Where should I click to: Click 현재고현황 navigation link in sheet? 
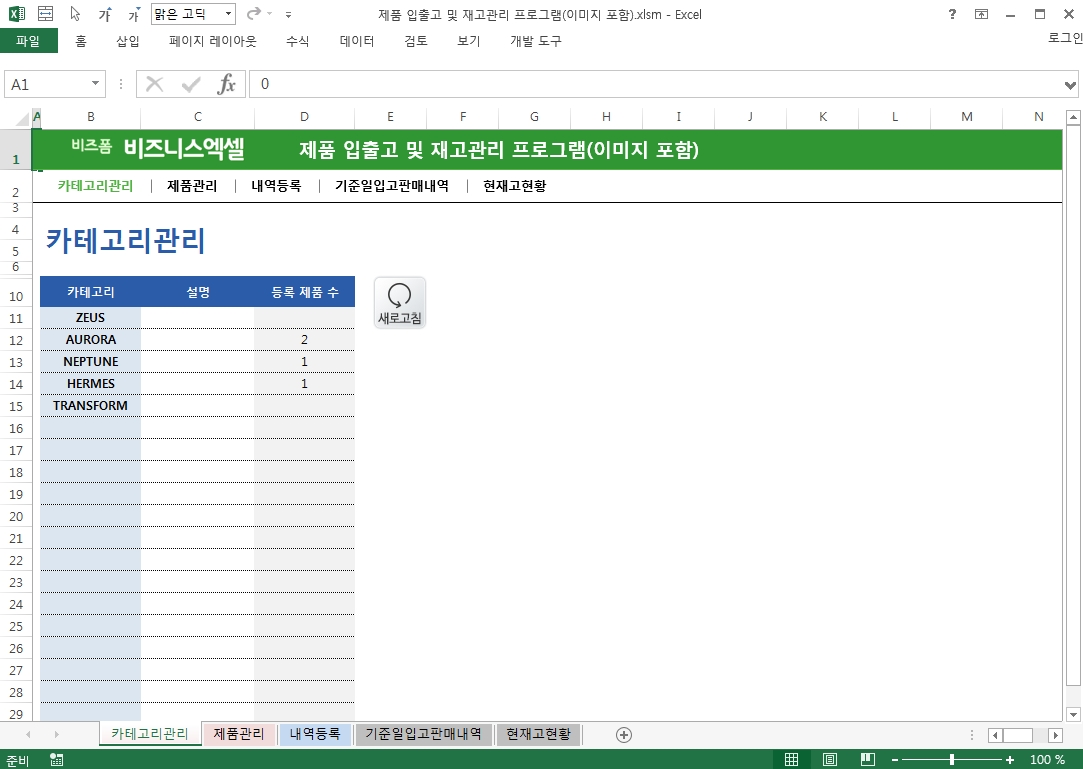(515, 186)
